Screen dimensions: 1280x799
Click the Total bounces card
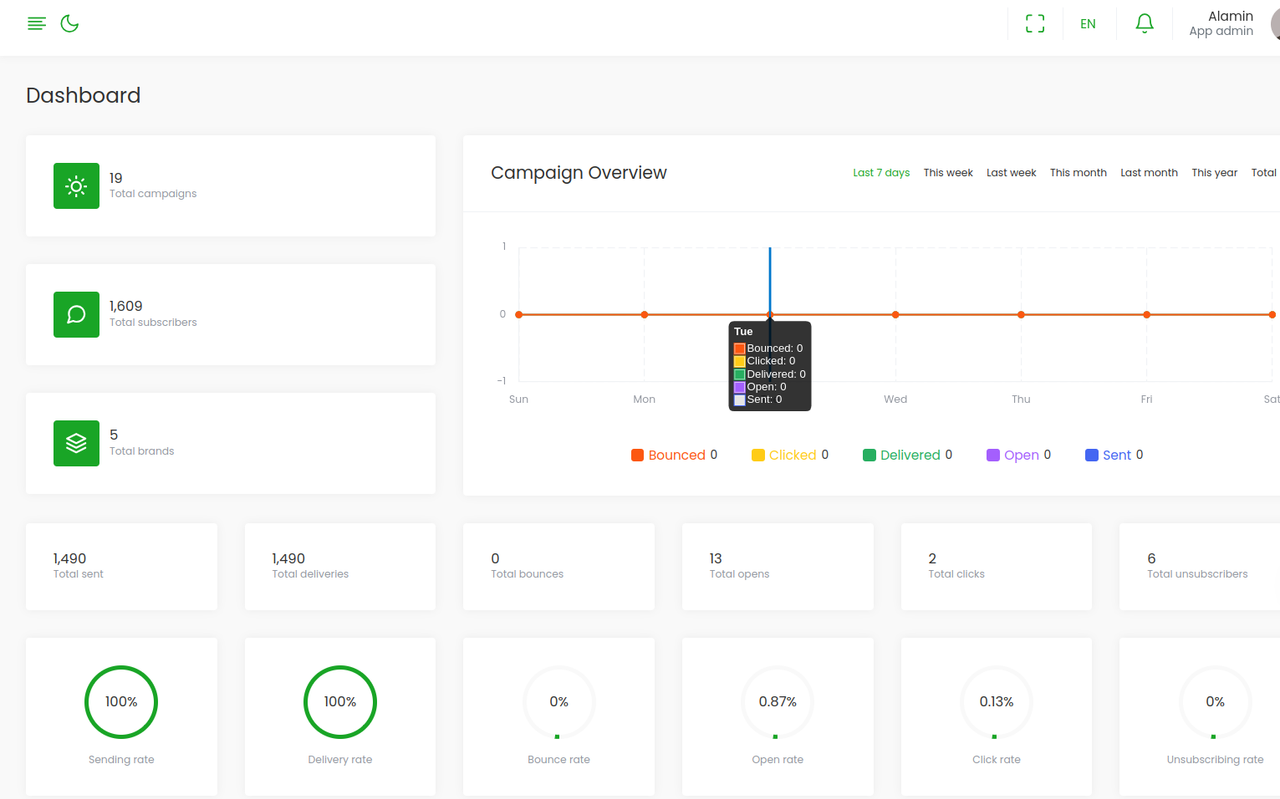(x=559, y=566)
